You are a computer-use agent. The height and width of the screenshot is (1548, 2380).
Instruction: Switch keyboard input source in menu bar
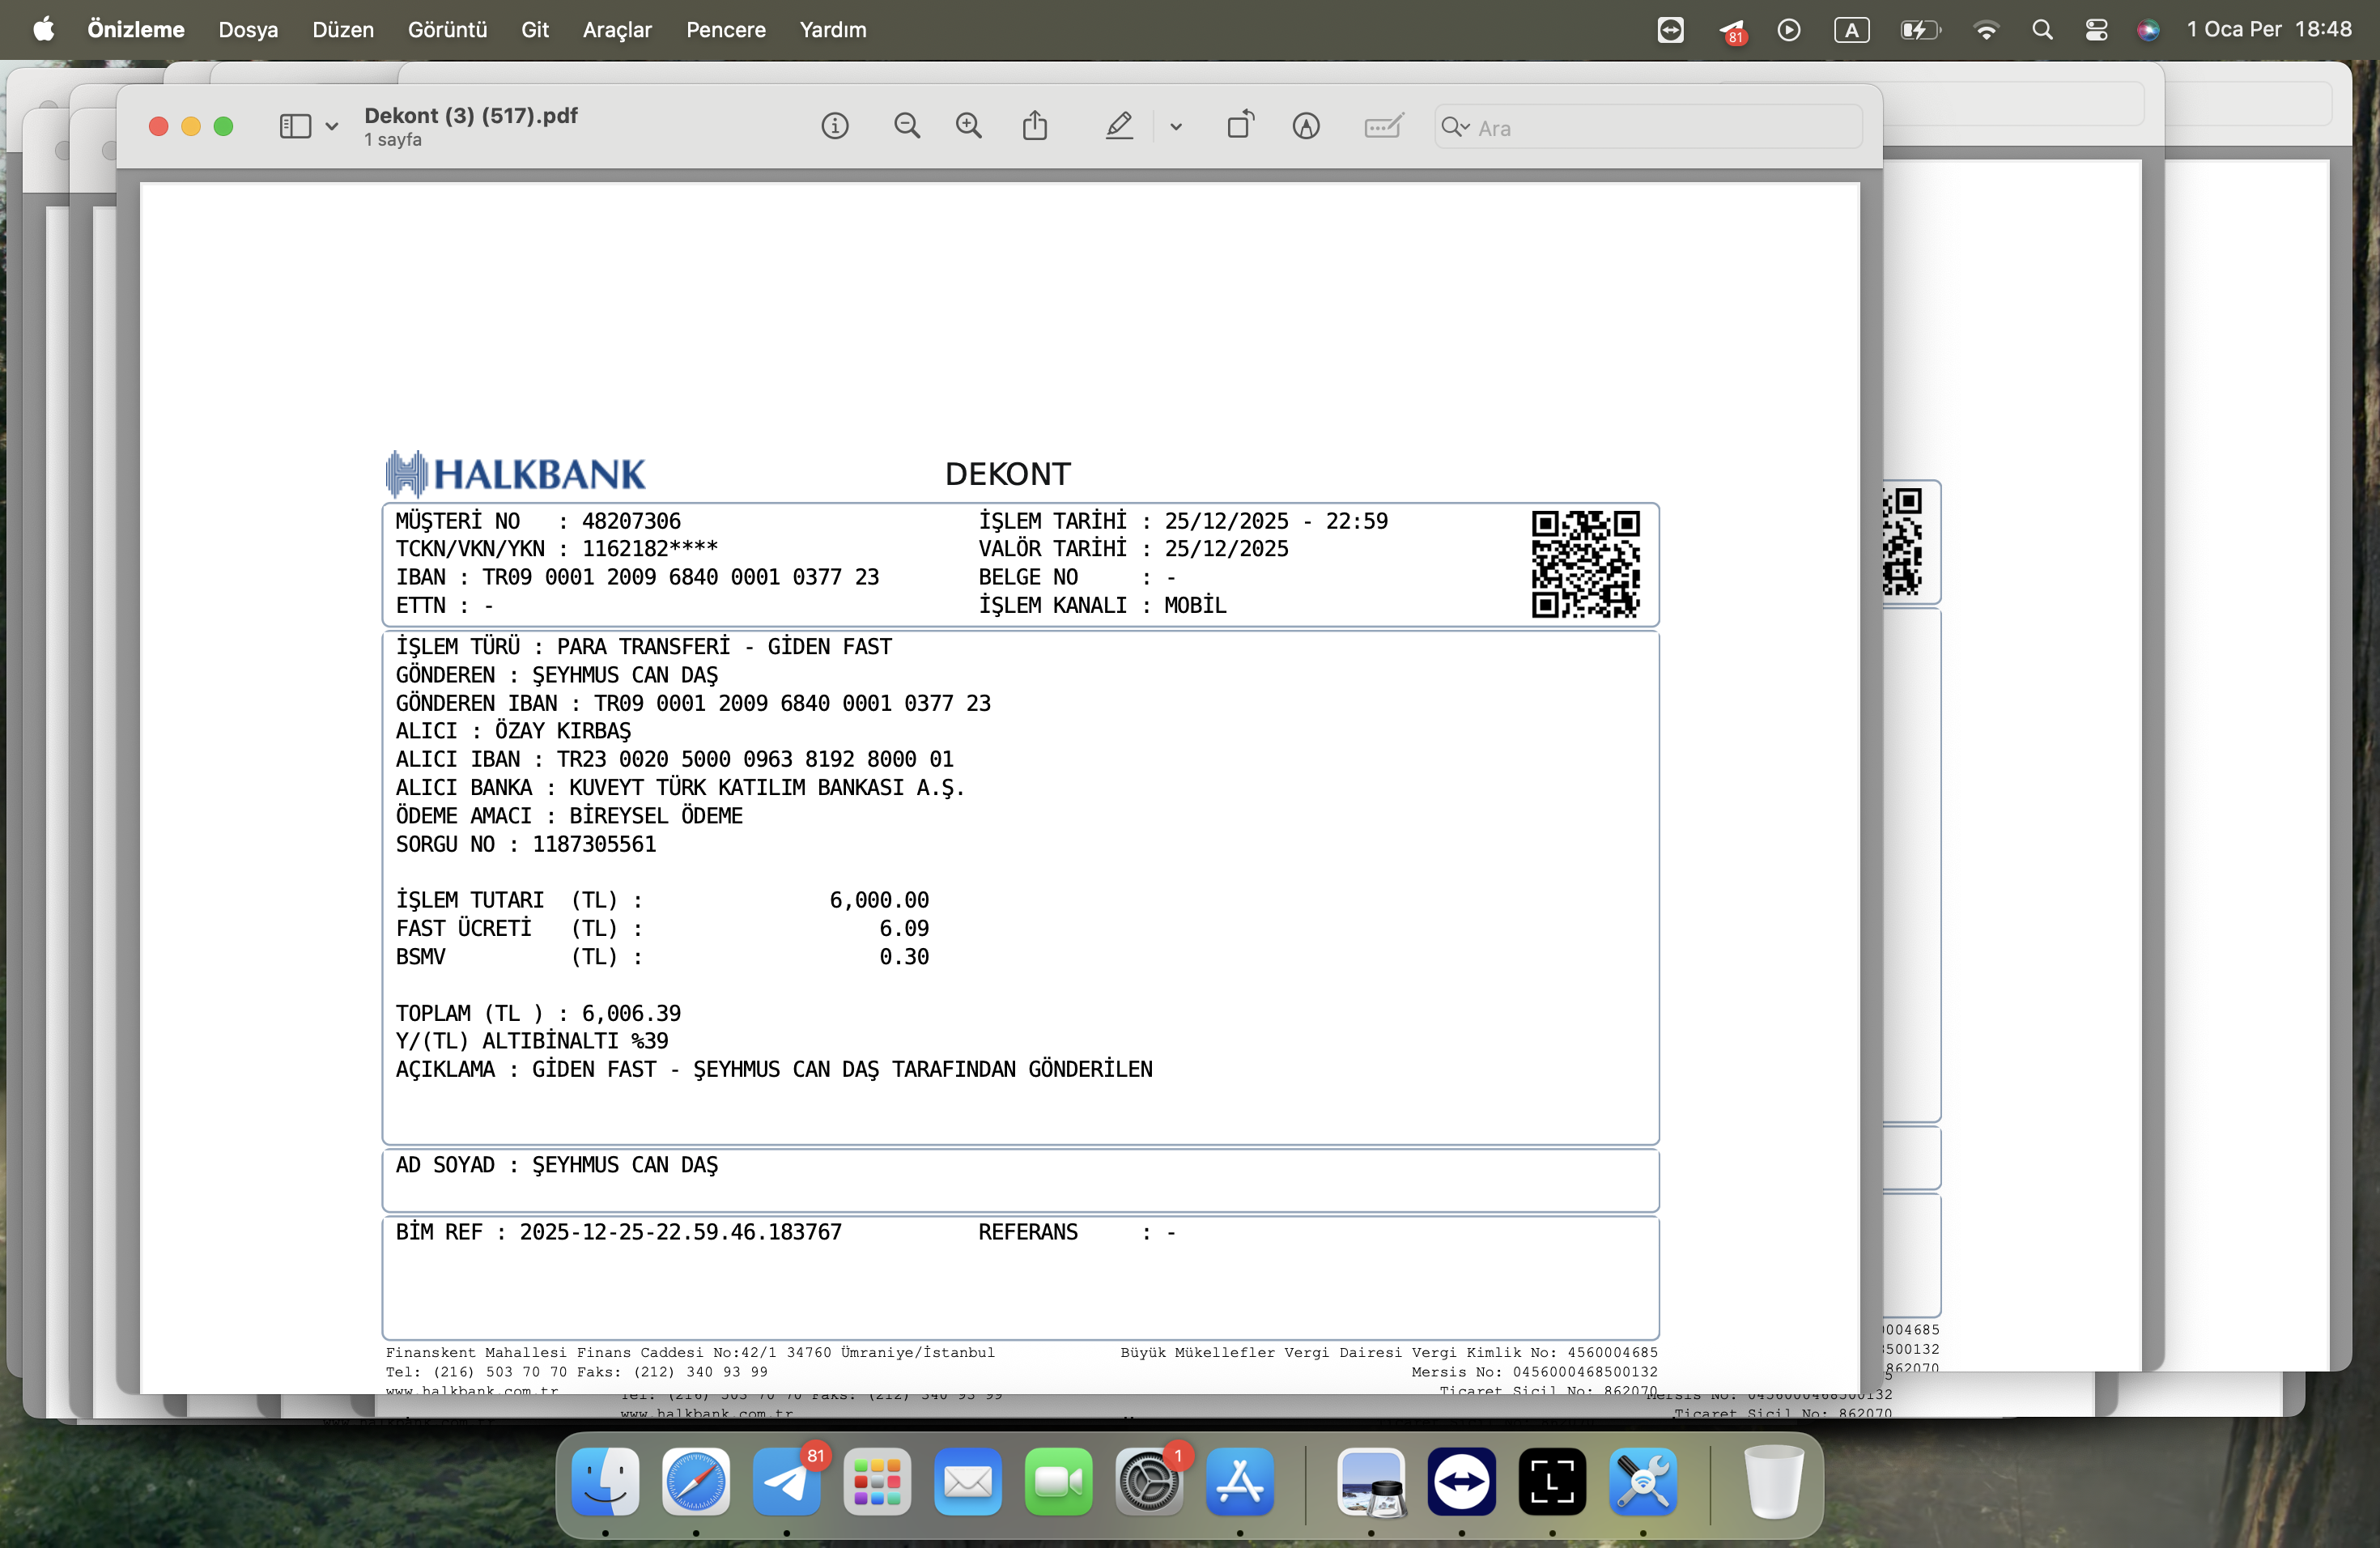pos(1851,30)
